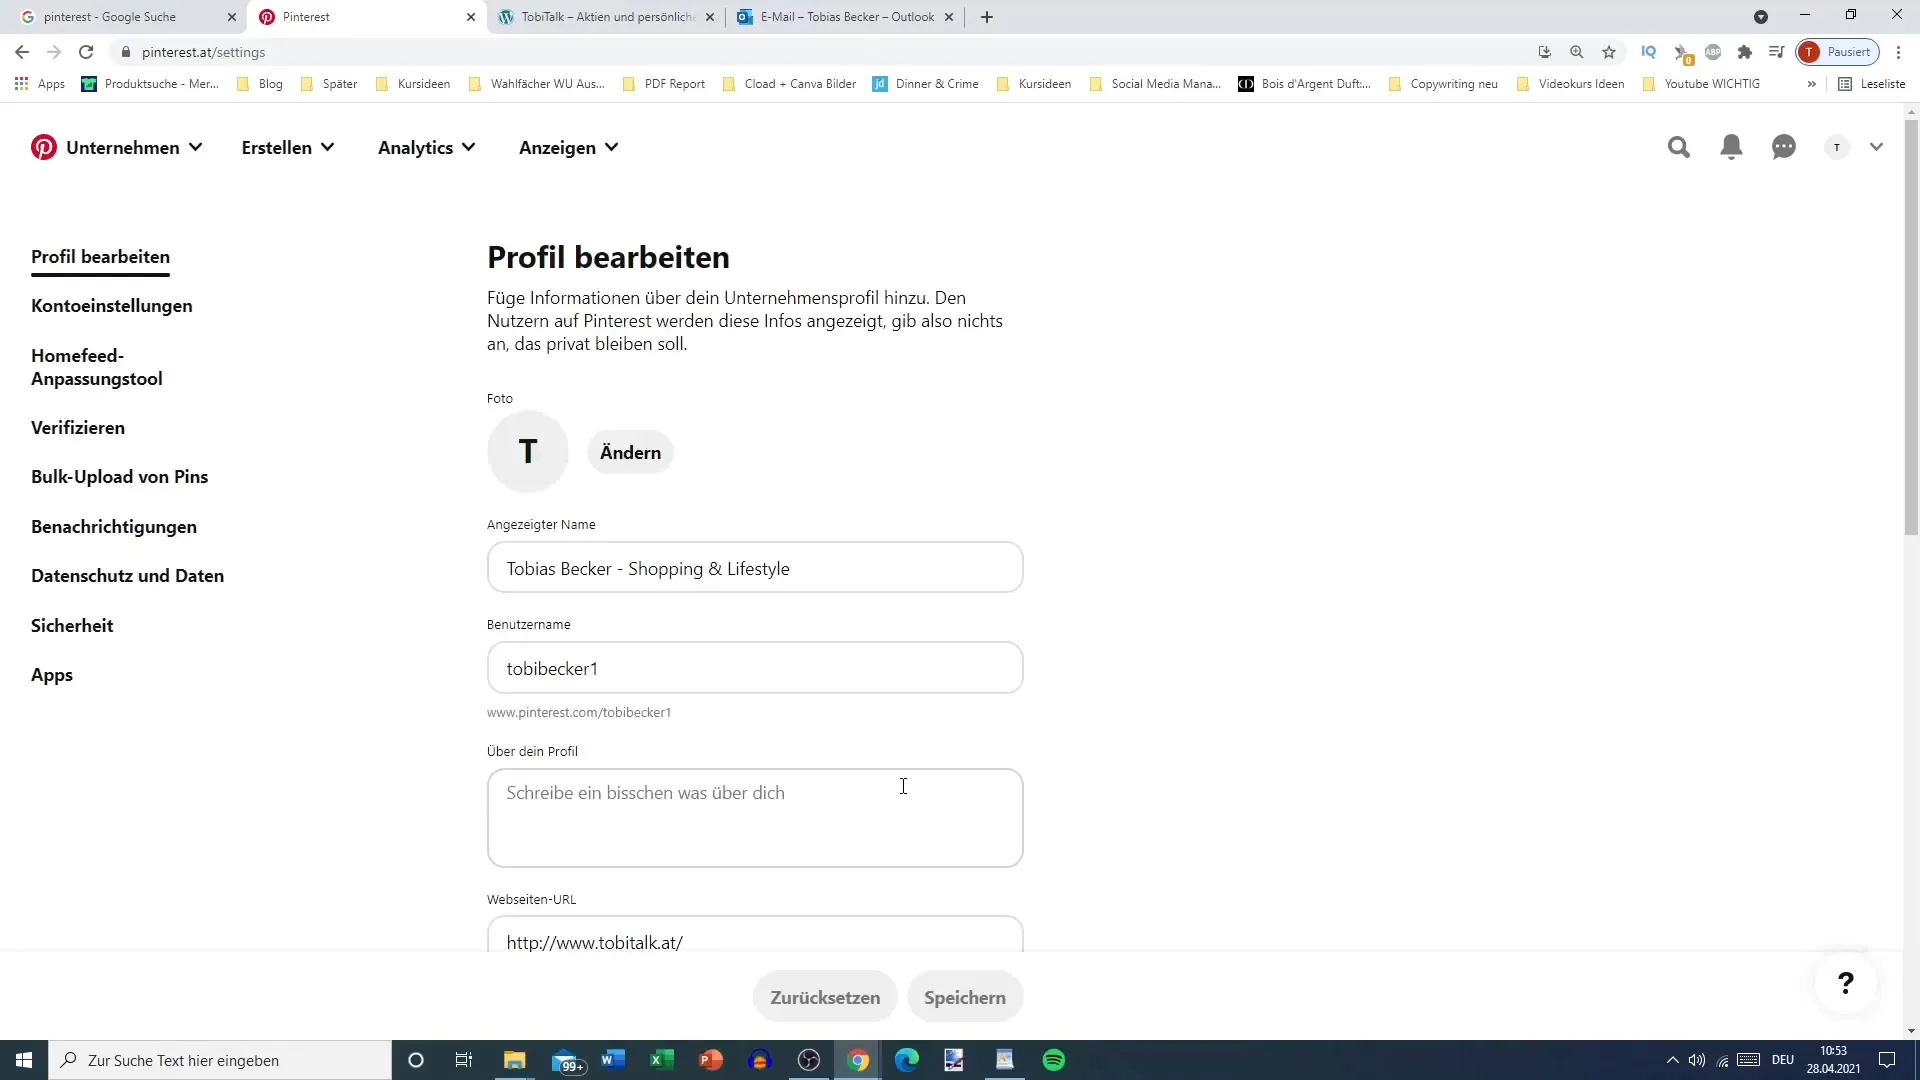This screenshot has width=1920, height=1080.
Task: Select Kontoeinstellungen from sidebar
Action: coord(112,306)
